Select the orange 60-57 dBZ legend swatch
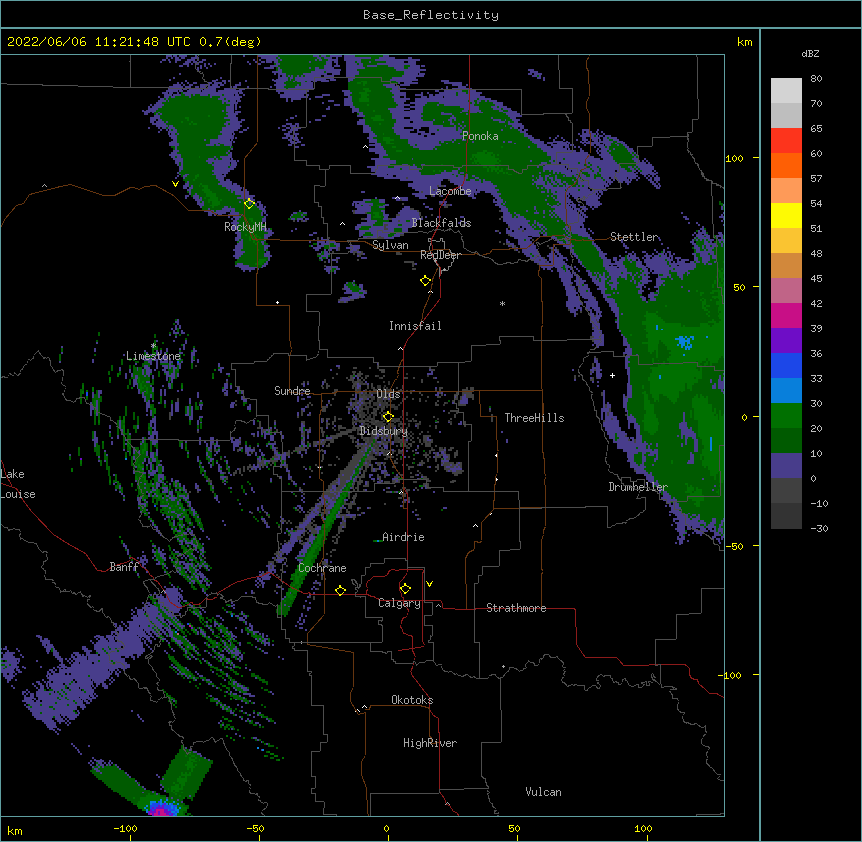The image size is (862, 842). tap(786, 166)
